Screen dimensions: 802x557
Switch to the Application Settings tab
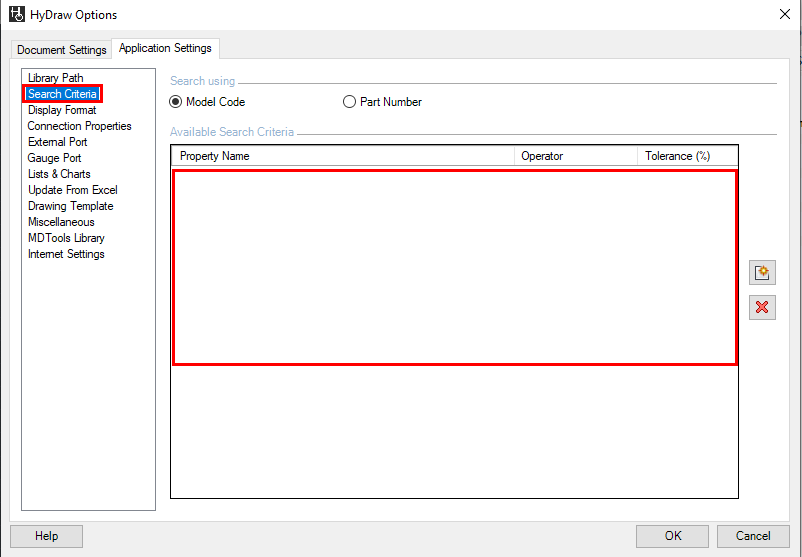[165, 48]
